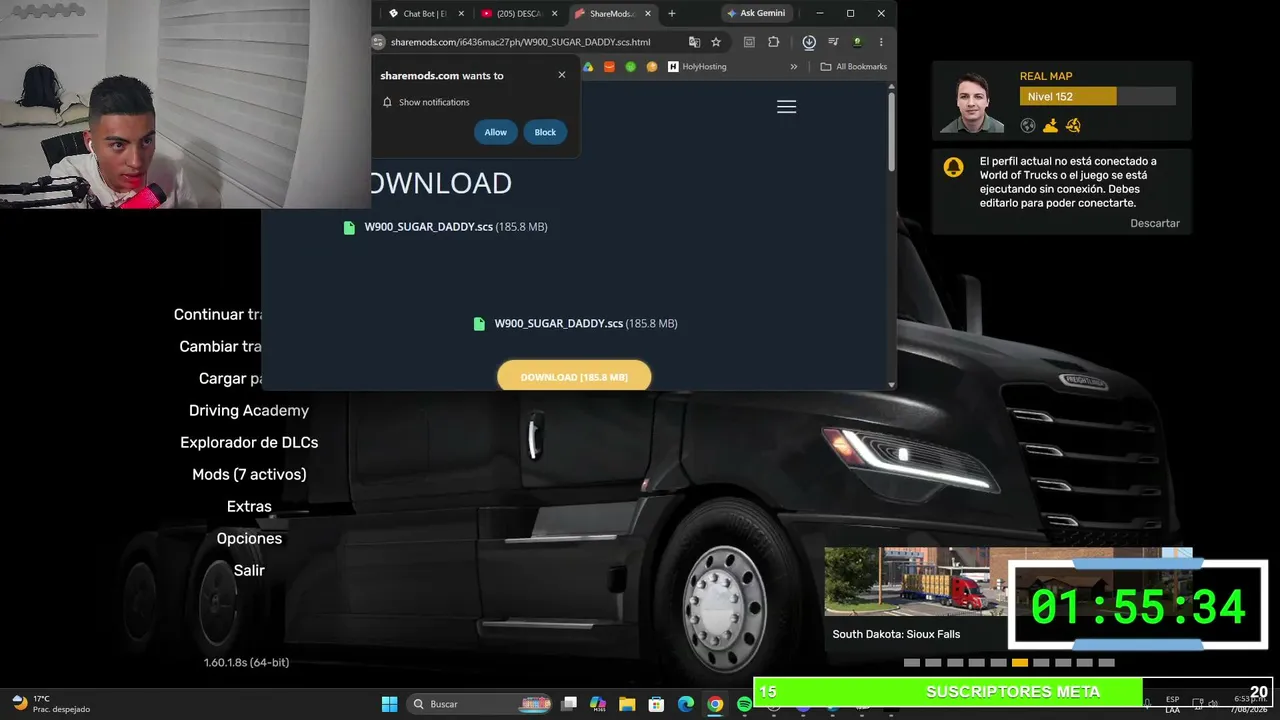This screenshot has height=720, width=1280.
Task: Select Extras in the game menu
Action: click(249, 506)
